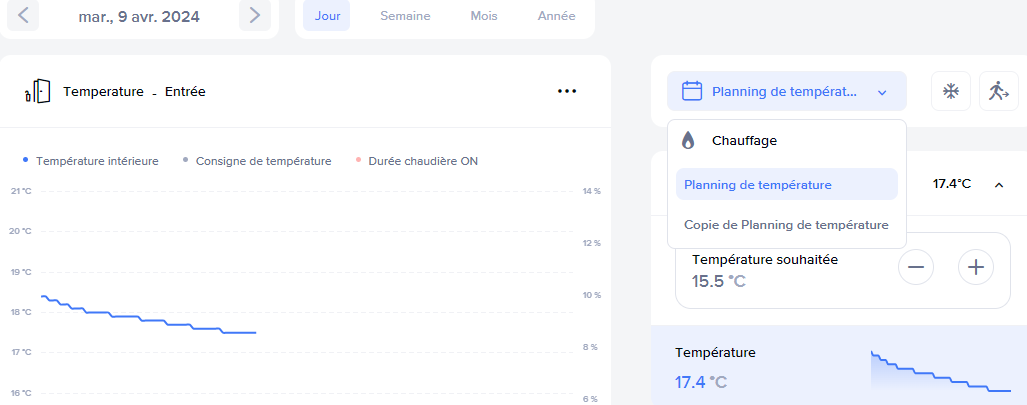Increase desired temperature with plus button
This screenshot has height=405, width=1027.
[x=976, y=267]
